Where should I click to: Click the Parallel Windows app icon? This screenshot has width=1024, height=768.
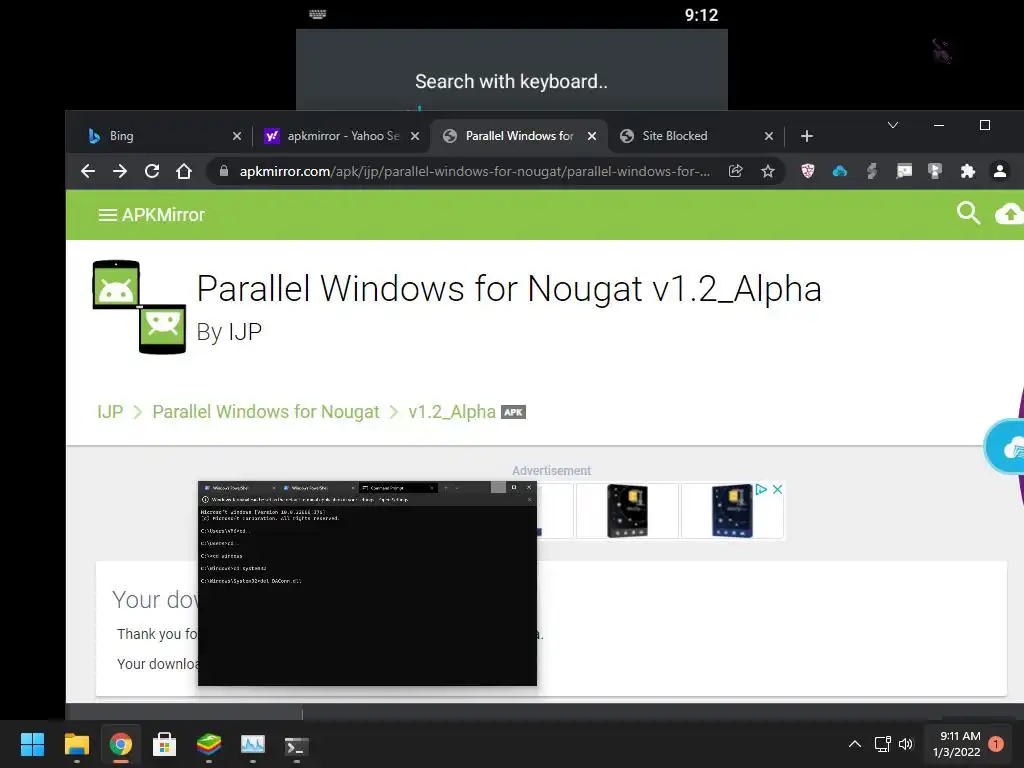pyautogui.click(x=139, y=307)
